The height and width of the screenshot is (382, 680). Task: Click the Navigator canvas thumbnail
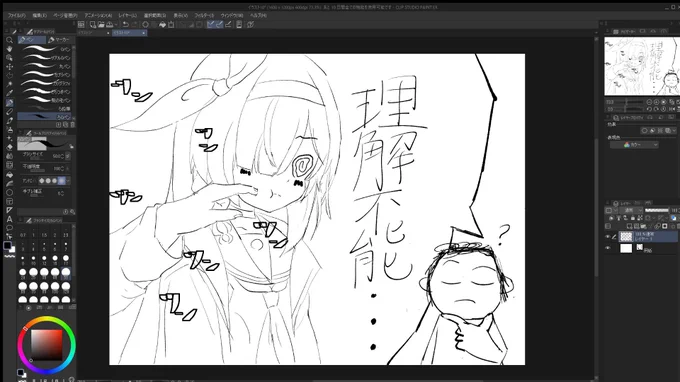pyautogui.click(x=642, y=66)
